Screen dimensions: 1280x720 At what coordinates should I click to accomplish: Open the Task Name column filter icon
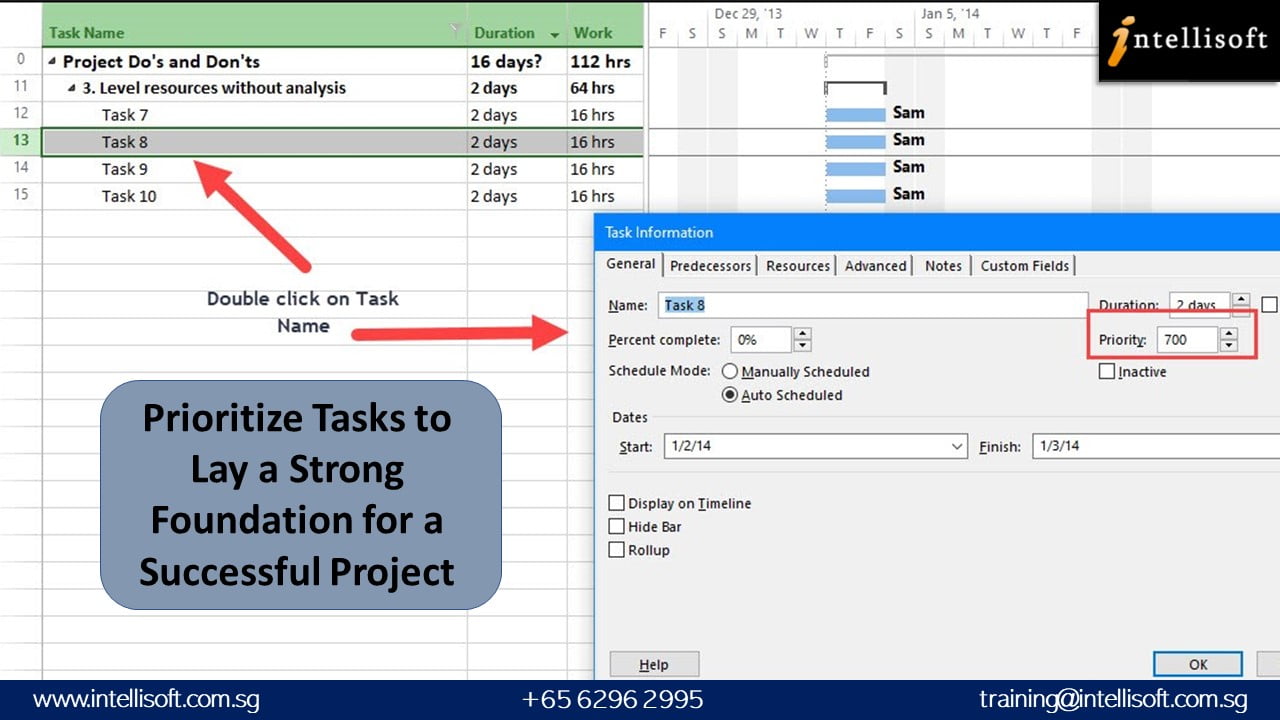[x=456, y=32]
